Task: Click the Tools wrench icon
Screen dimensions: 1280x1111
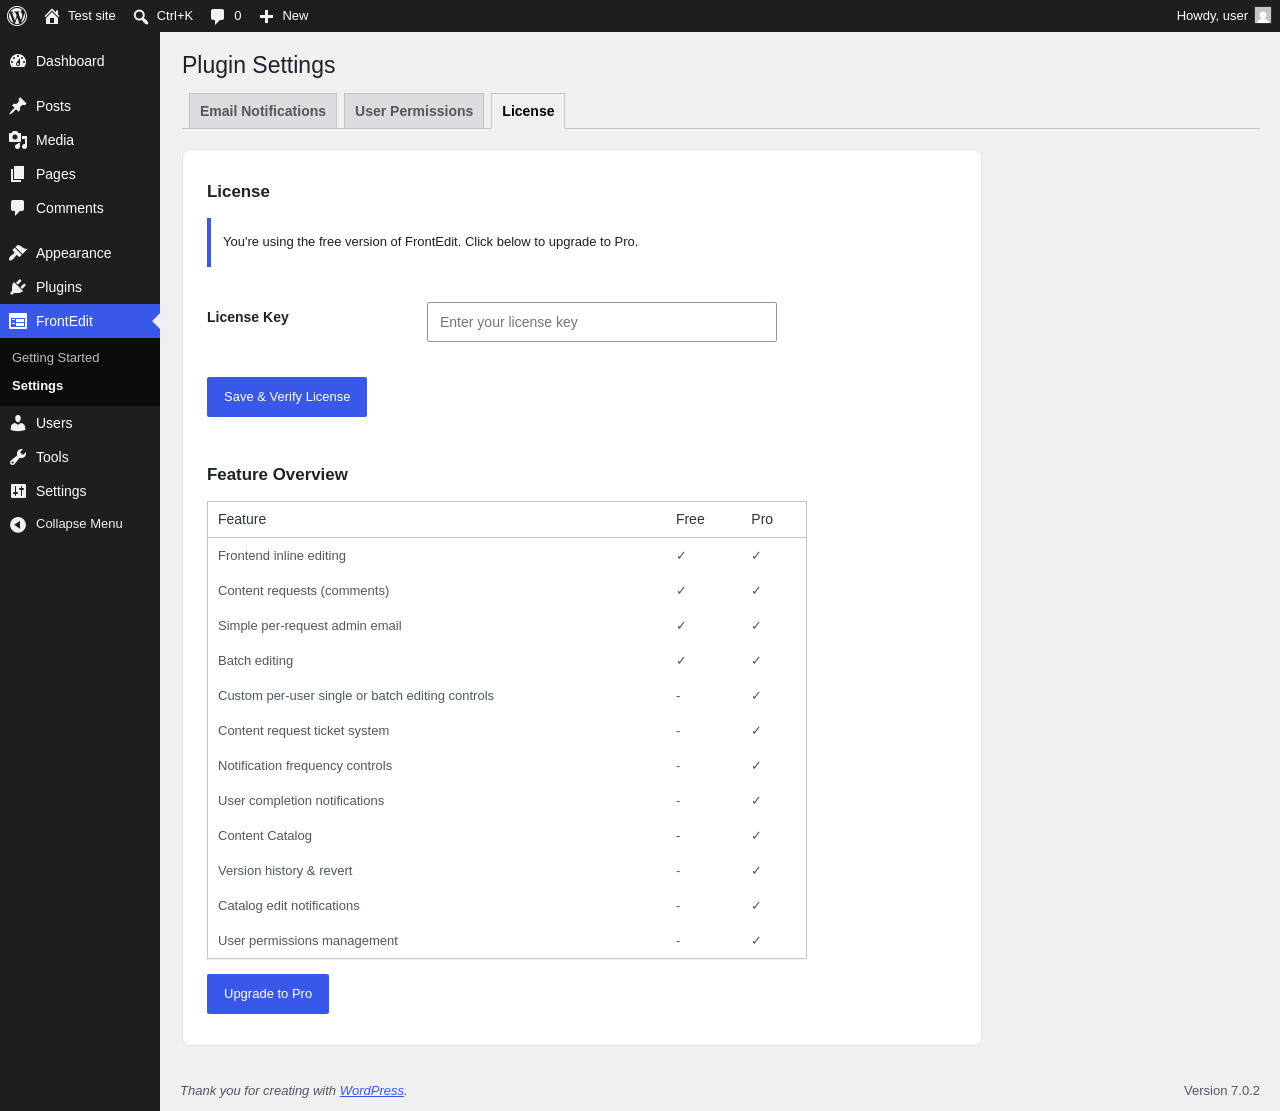Action: point(18,457)
